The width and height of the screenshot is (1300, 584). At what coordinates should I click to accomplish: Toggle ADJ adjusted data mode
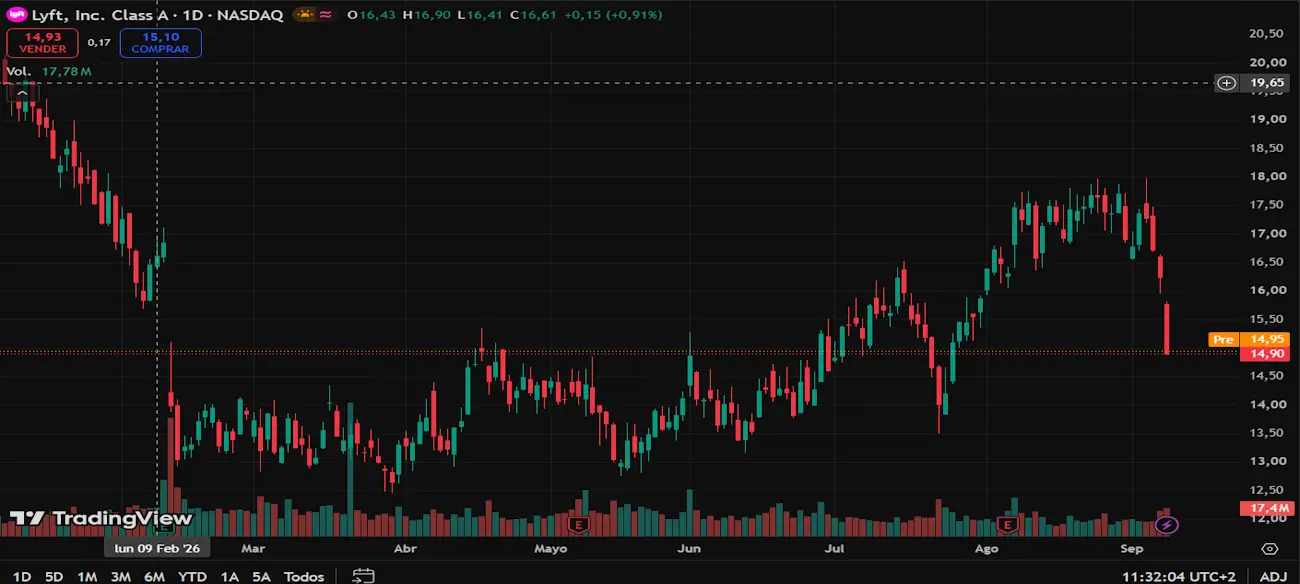[1273, 576]
